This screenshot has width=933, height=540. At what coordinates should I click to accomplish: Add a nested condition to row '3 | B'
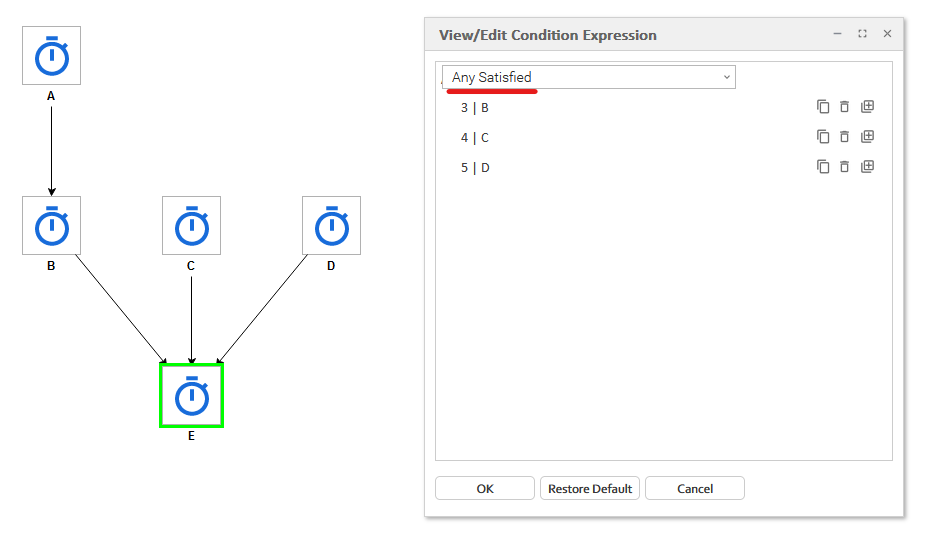click(x=867, y=107)
